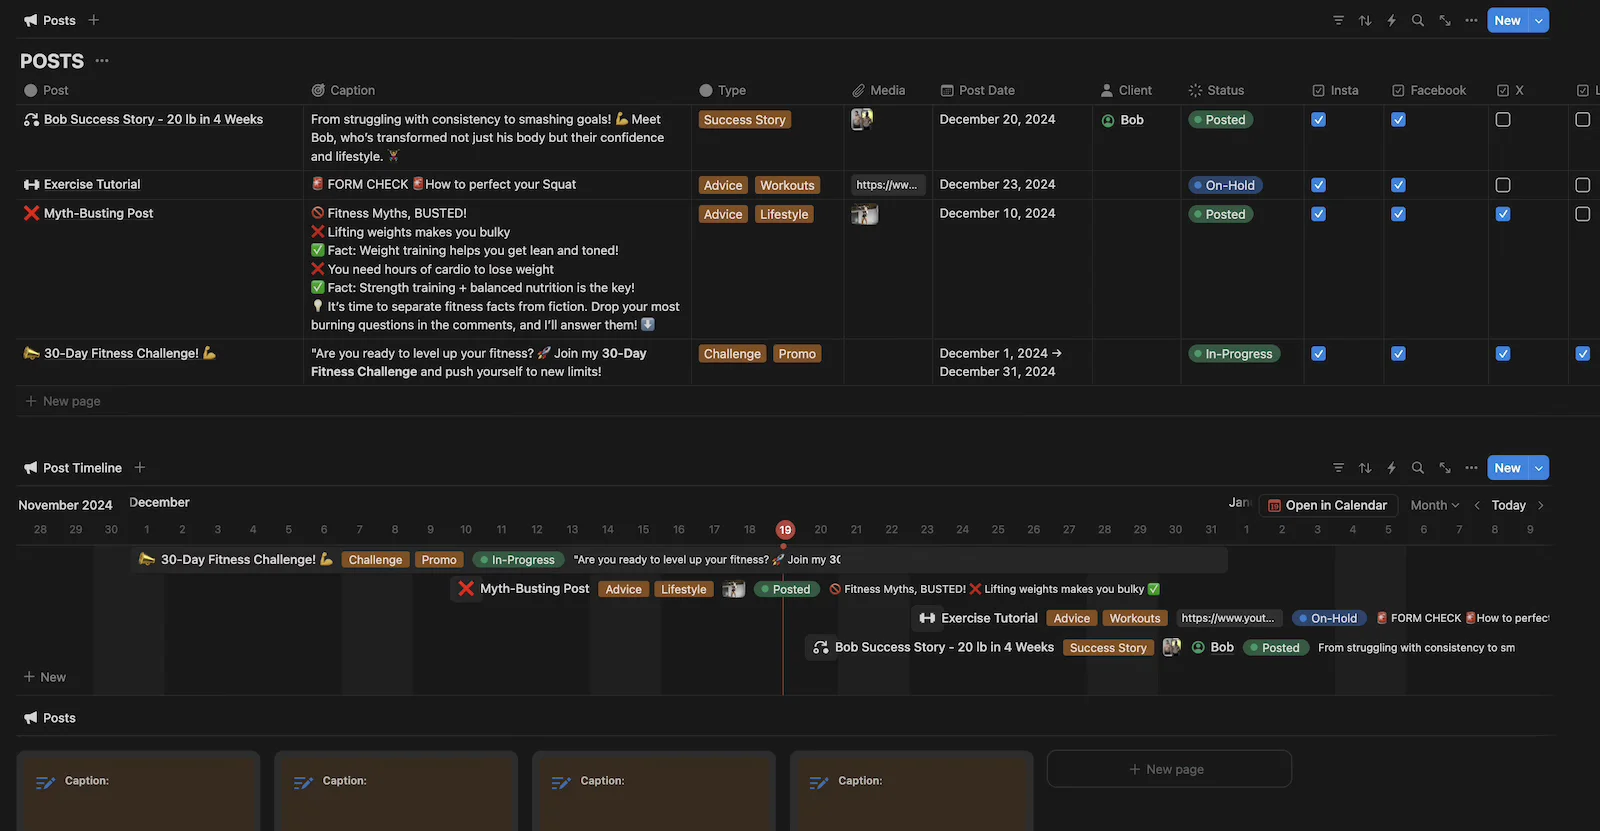
Task: Expand Post Timeline to full page
Action: pos(1445,468)
